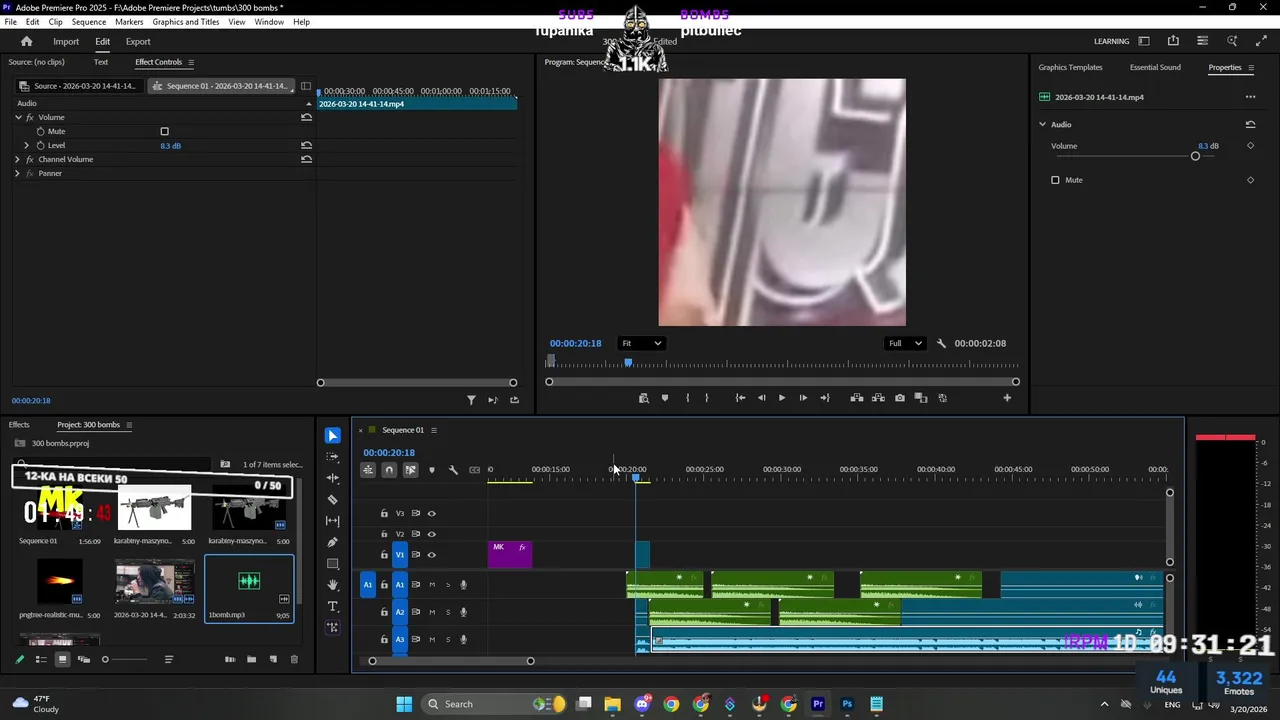The width and height of the screenshot is (1280, 720).
Task: Select the Track Select Forward tool
Action: (333, 457)
